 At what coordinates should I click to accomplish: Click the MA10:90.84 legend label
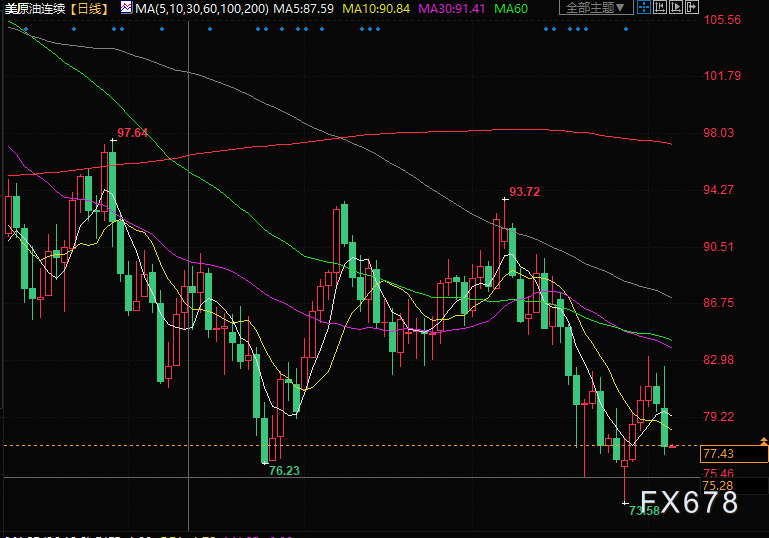coord(376,8)
